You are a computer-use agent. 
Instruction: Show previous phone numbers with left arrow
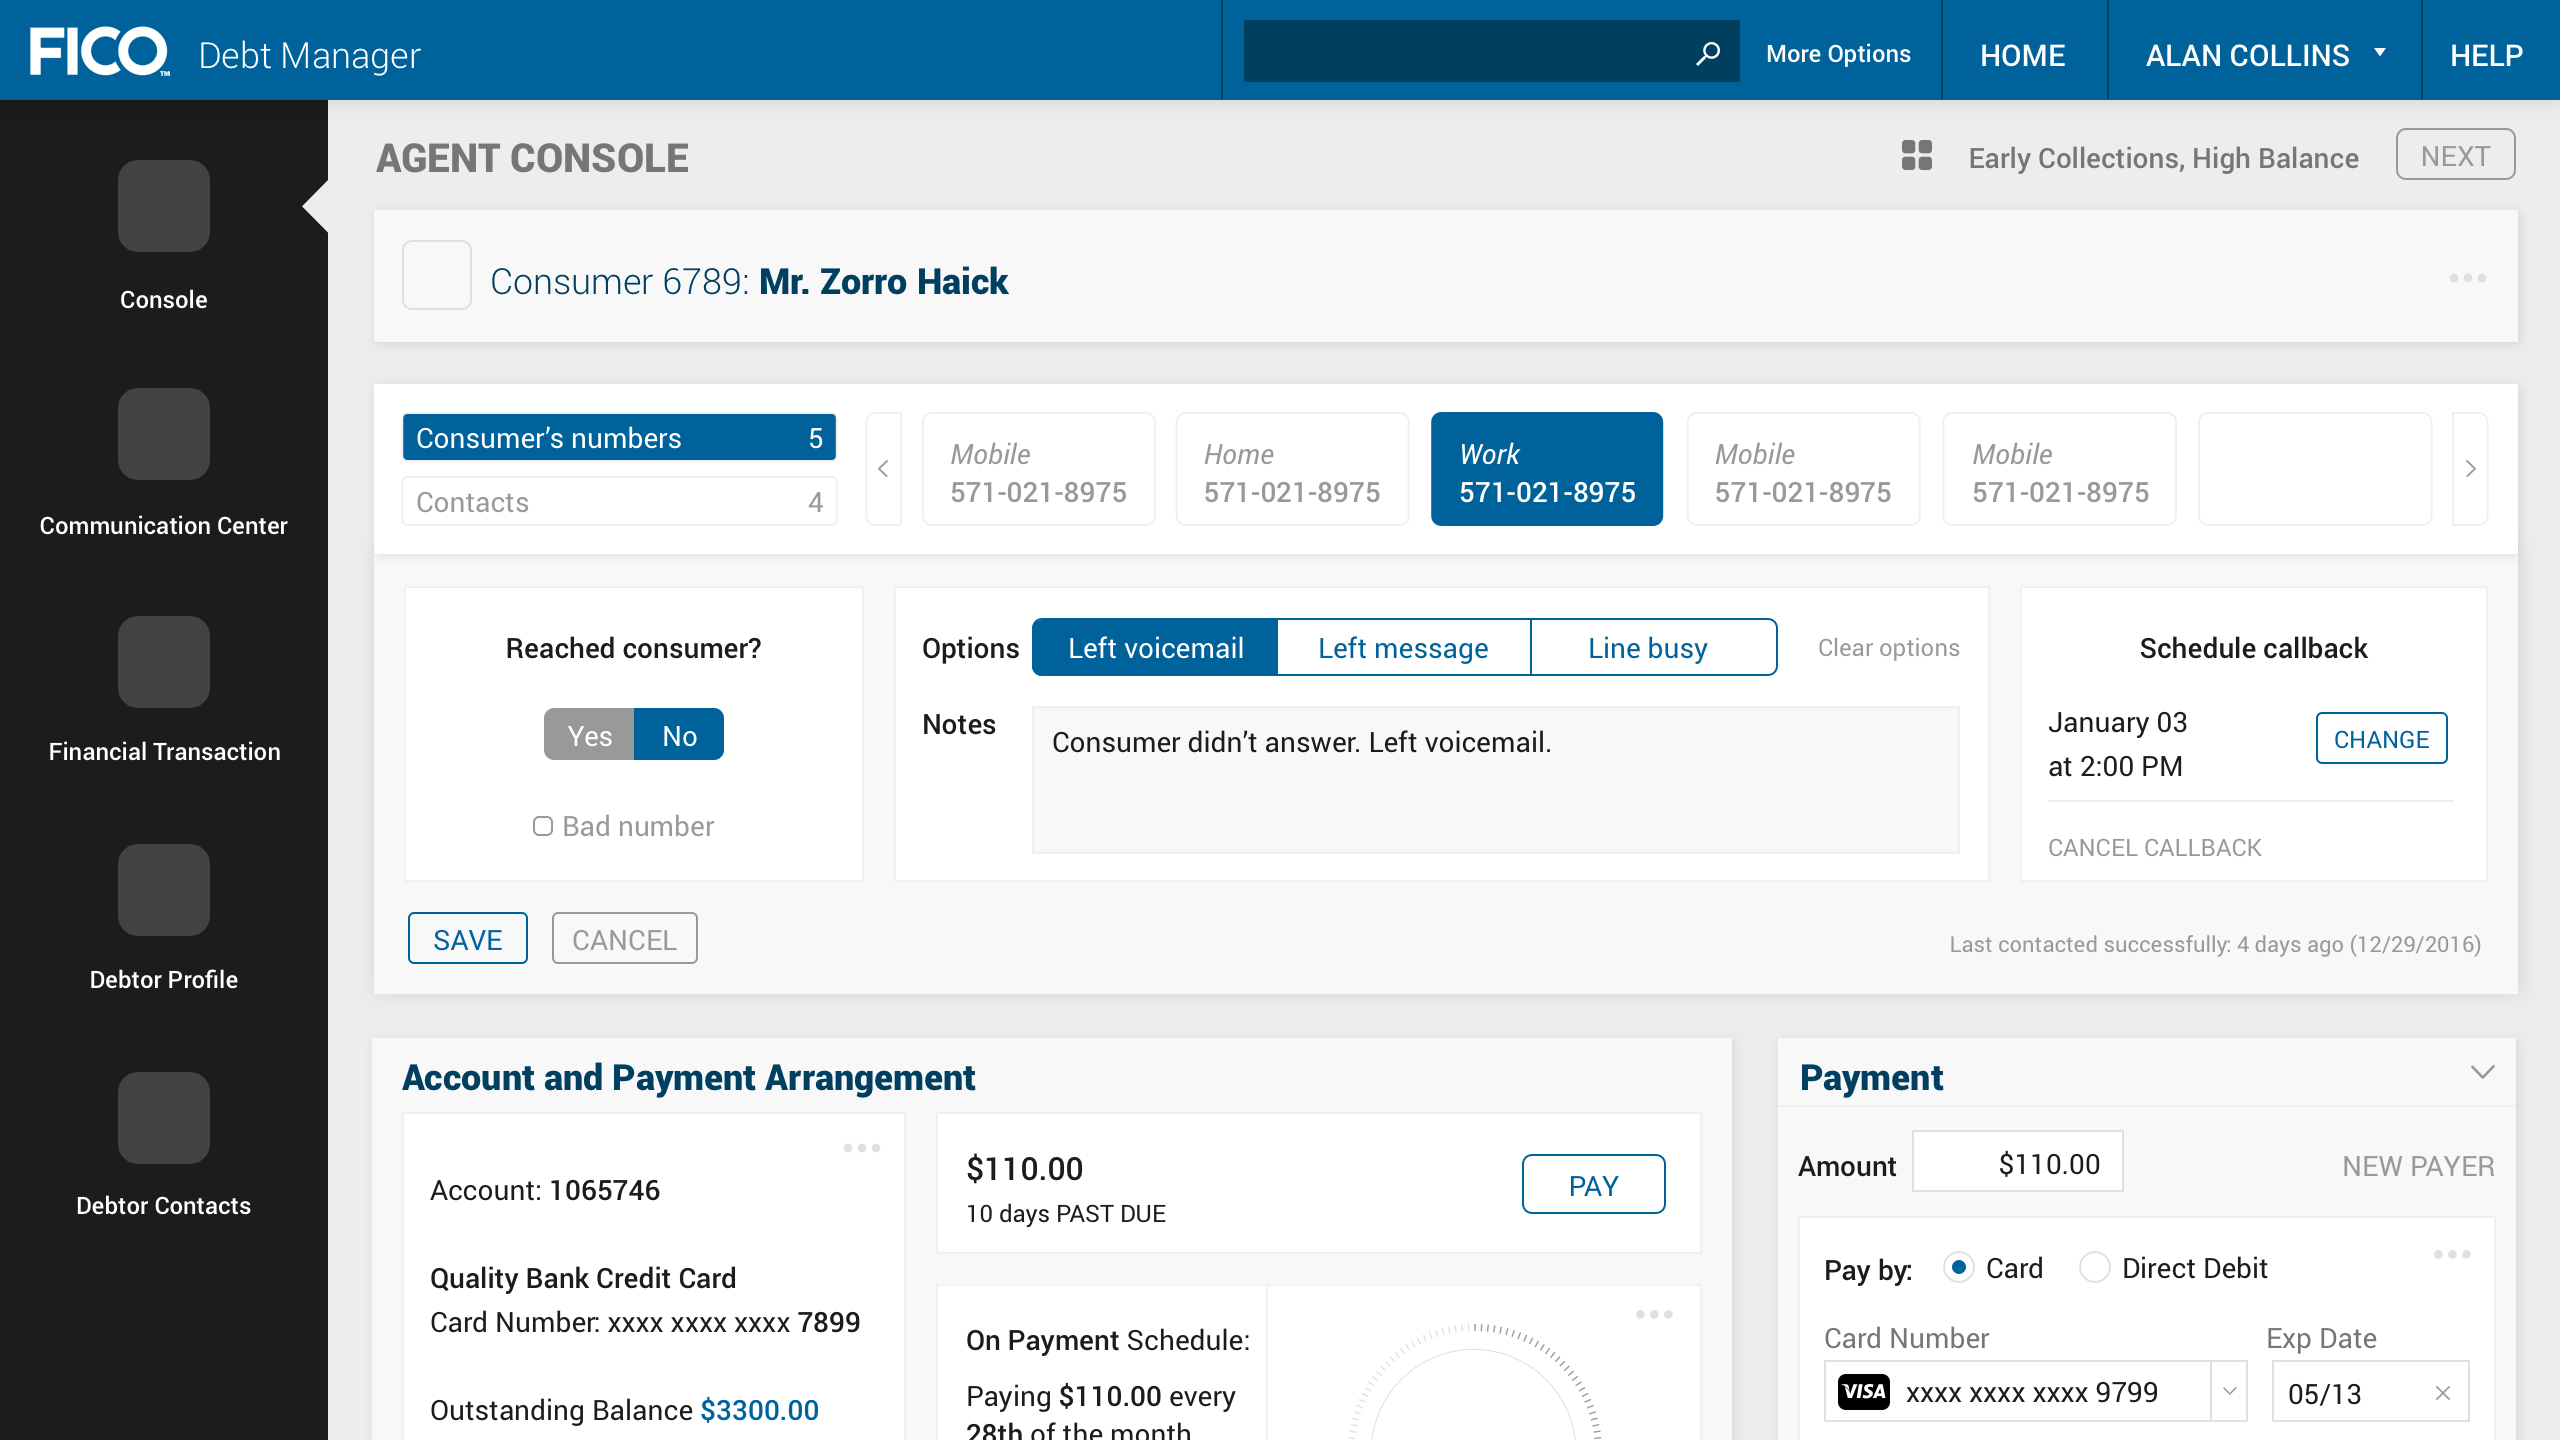point(883,468)
